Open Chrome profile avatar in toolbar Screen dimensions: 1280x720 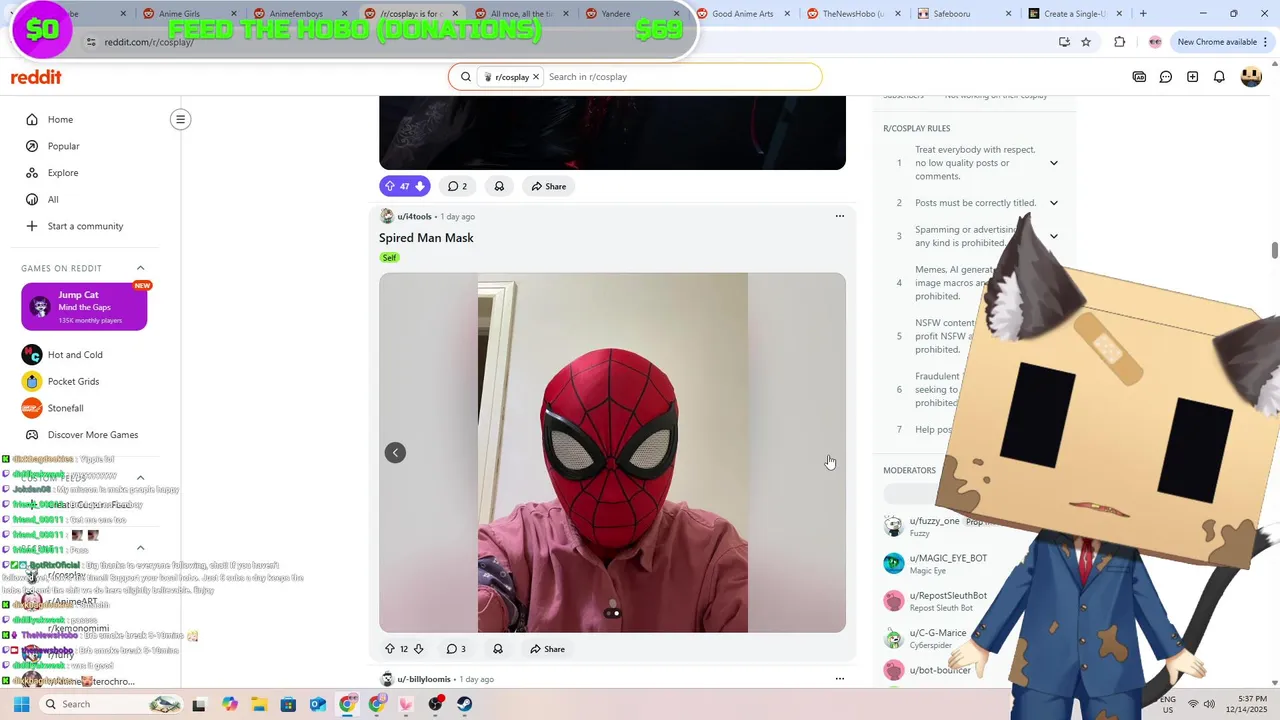pyautogui.click(x=1155, y=42)
